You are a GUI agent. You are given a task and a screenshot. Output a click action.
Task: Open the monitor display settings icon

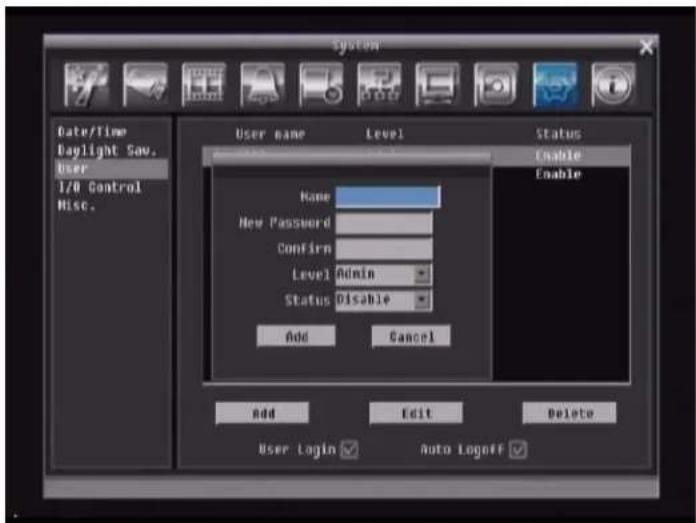pos(438,84)
